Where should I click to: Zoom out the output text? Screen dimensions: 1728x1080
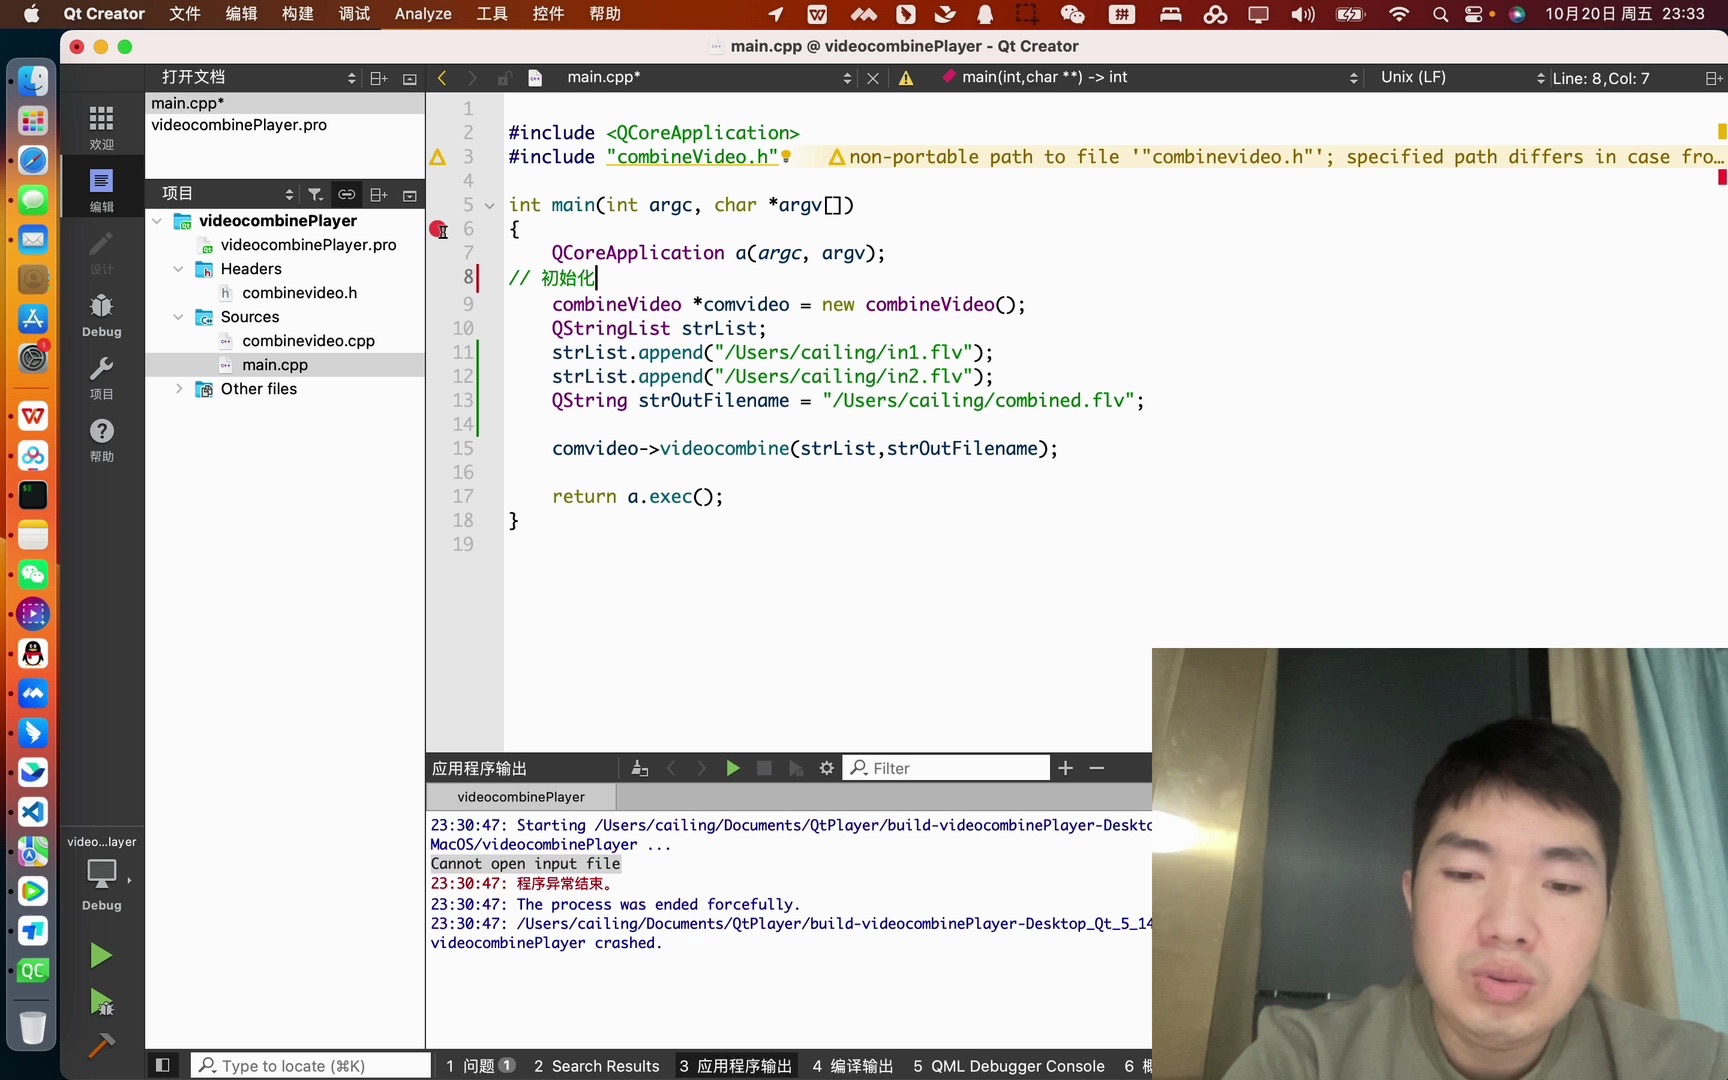1097,768
